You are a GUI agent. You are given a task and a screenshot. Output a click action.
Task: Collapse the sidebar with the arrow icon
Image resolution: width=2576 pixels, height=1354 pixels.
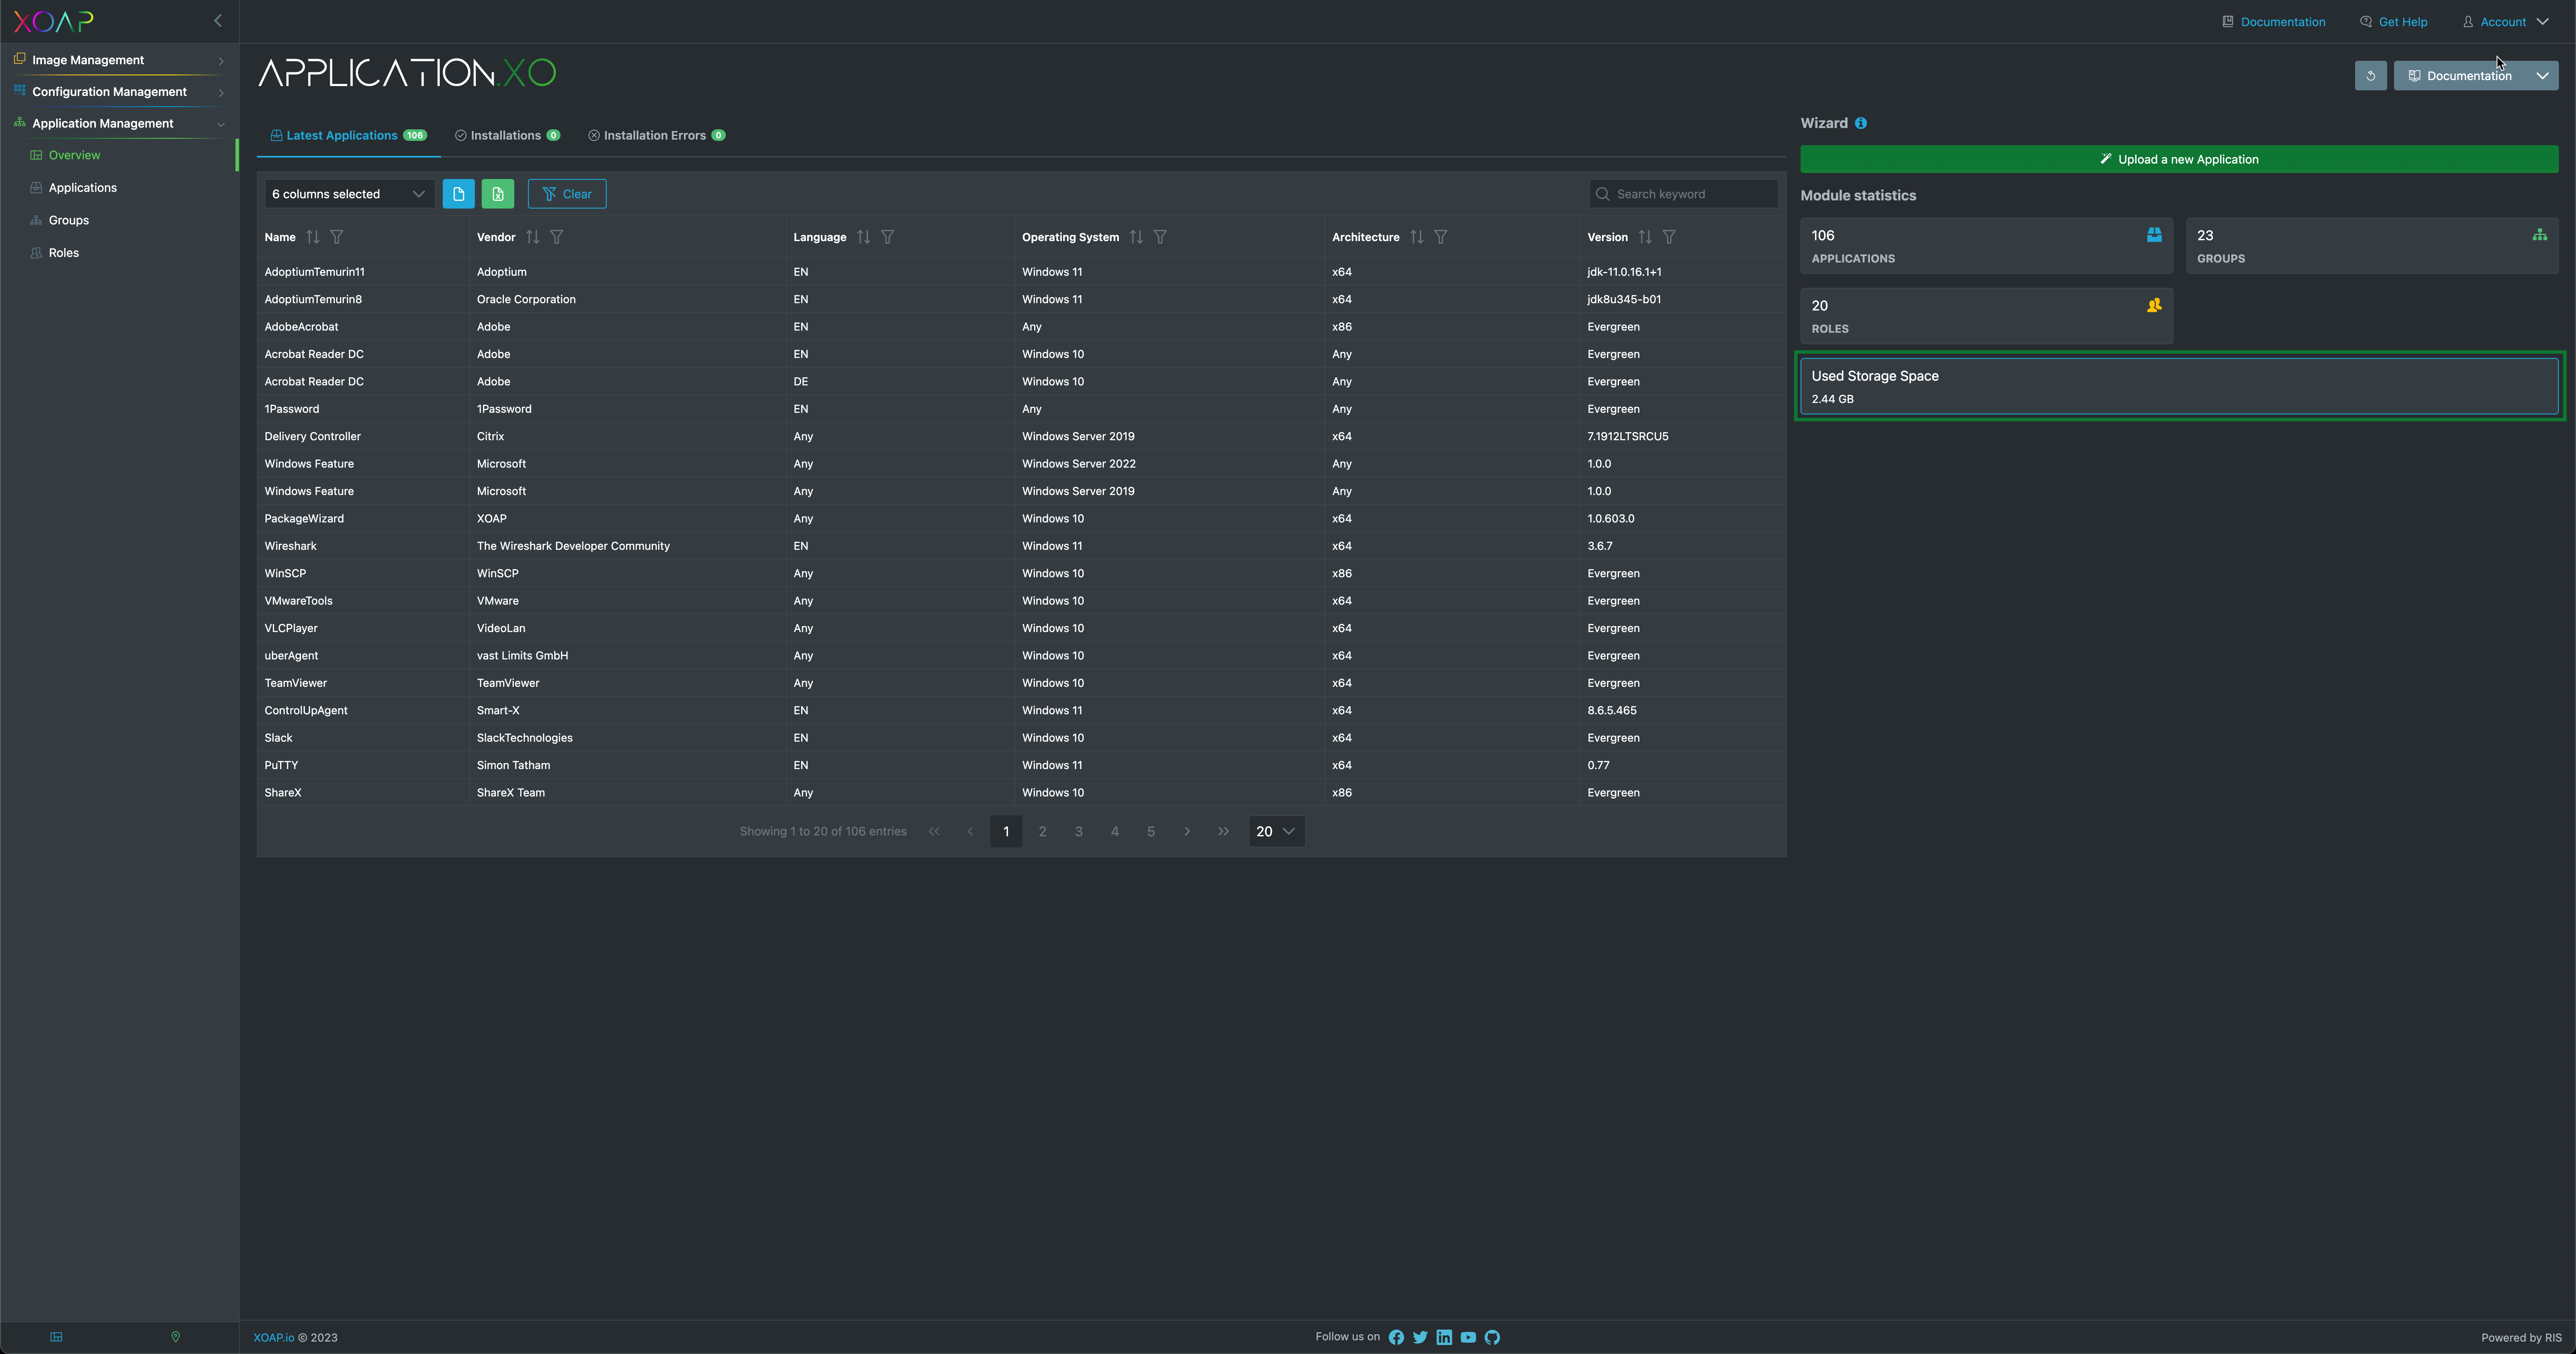[218, 21]
